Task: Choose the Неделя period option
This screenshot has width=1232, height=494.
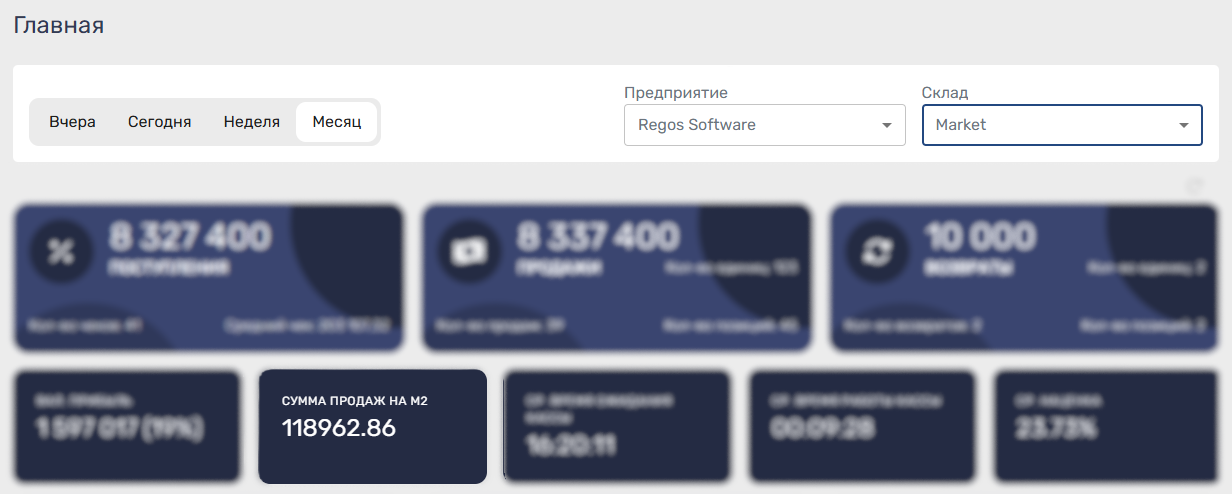Action: coord(251,122)
